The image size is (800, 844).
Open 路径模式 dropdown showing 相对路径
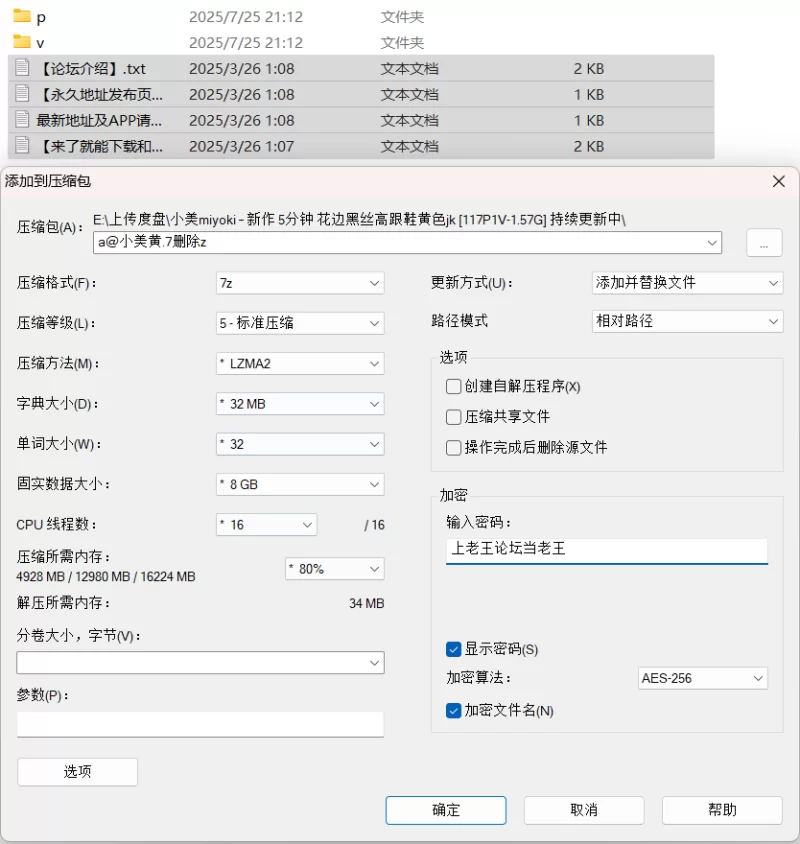tap(687, 321)
